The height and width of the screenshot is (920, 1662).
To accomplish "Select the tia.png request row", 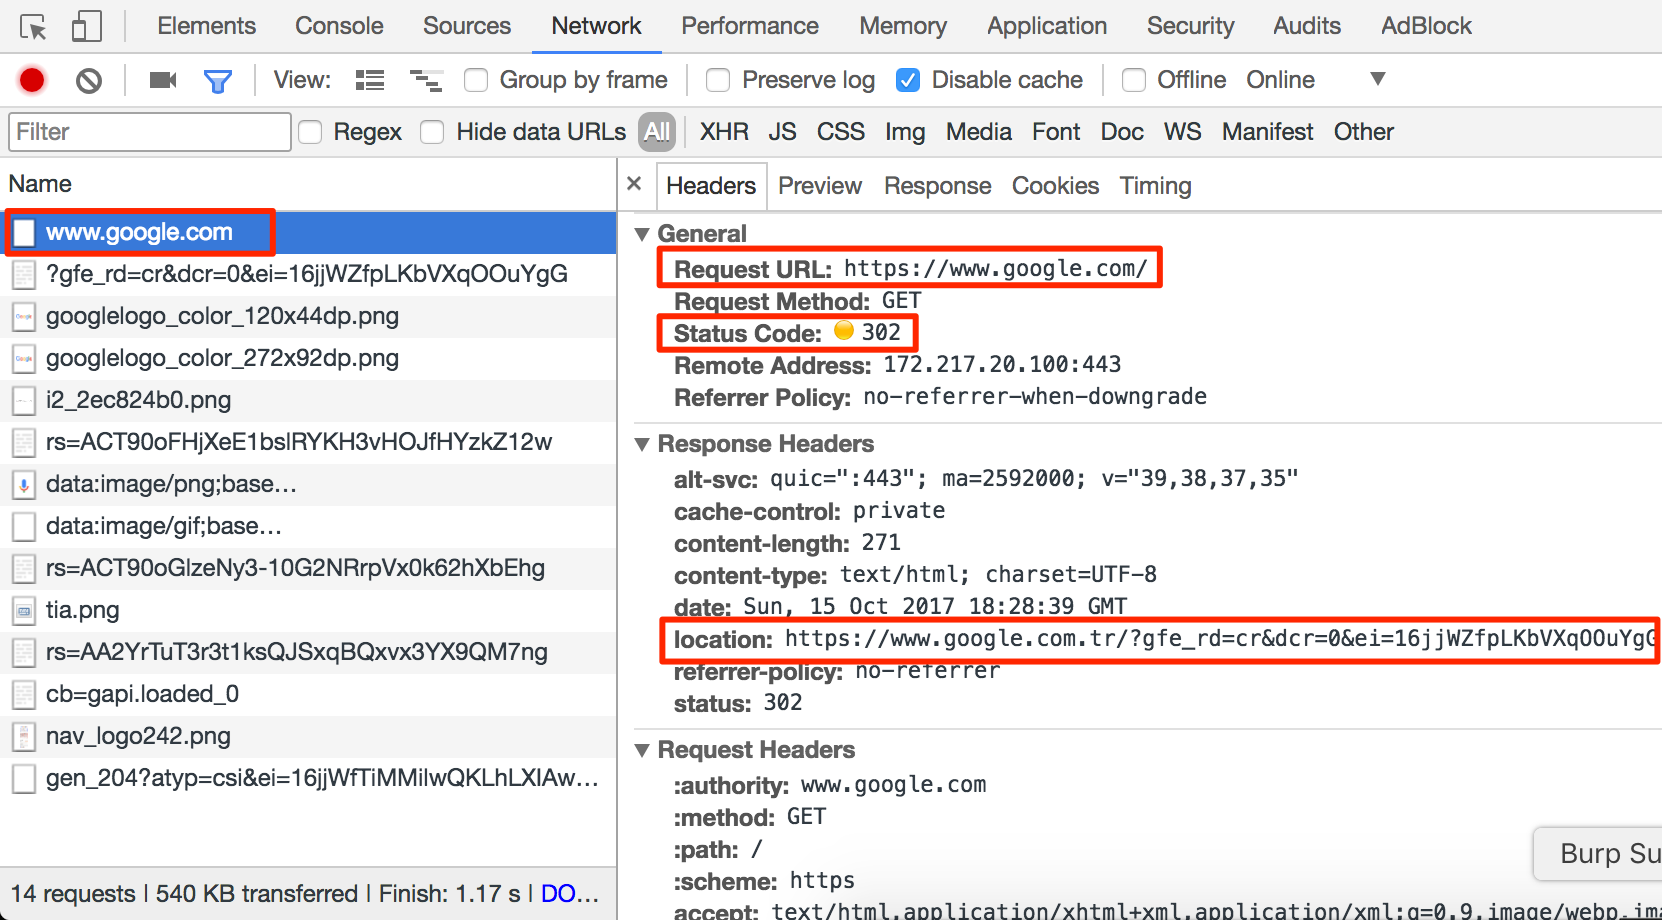I will 308,611.
